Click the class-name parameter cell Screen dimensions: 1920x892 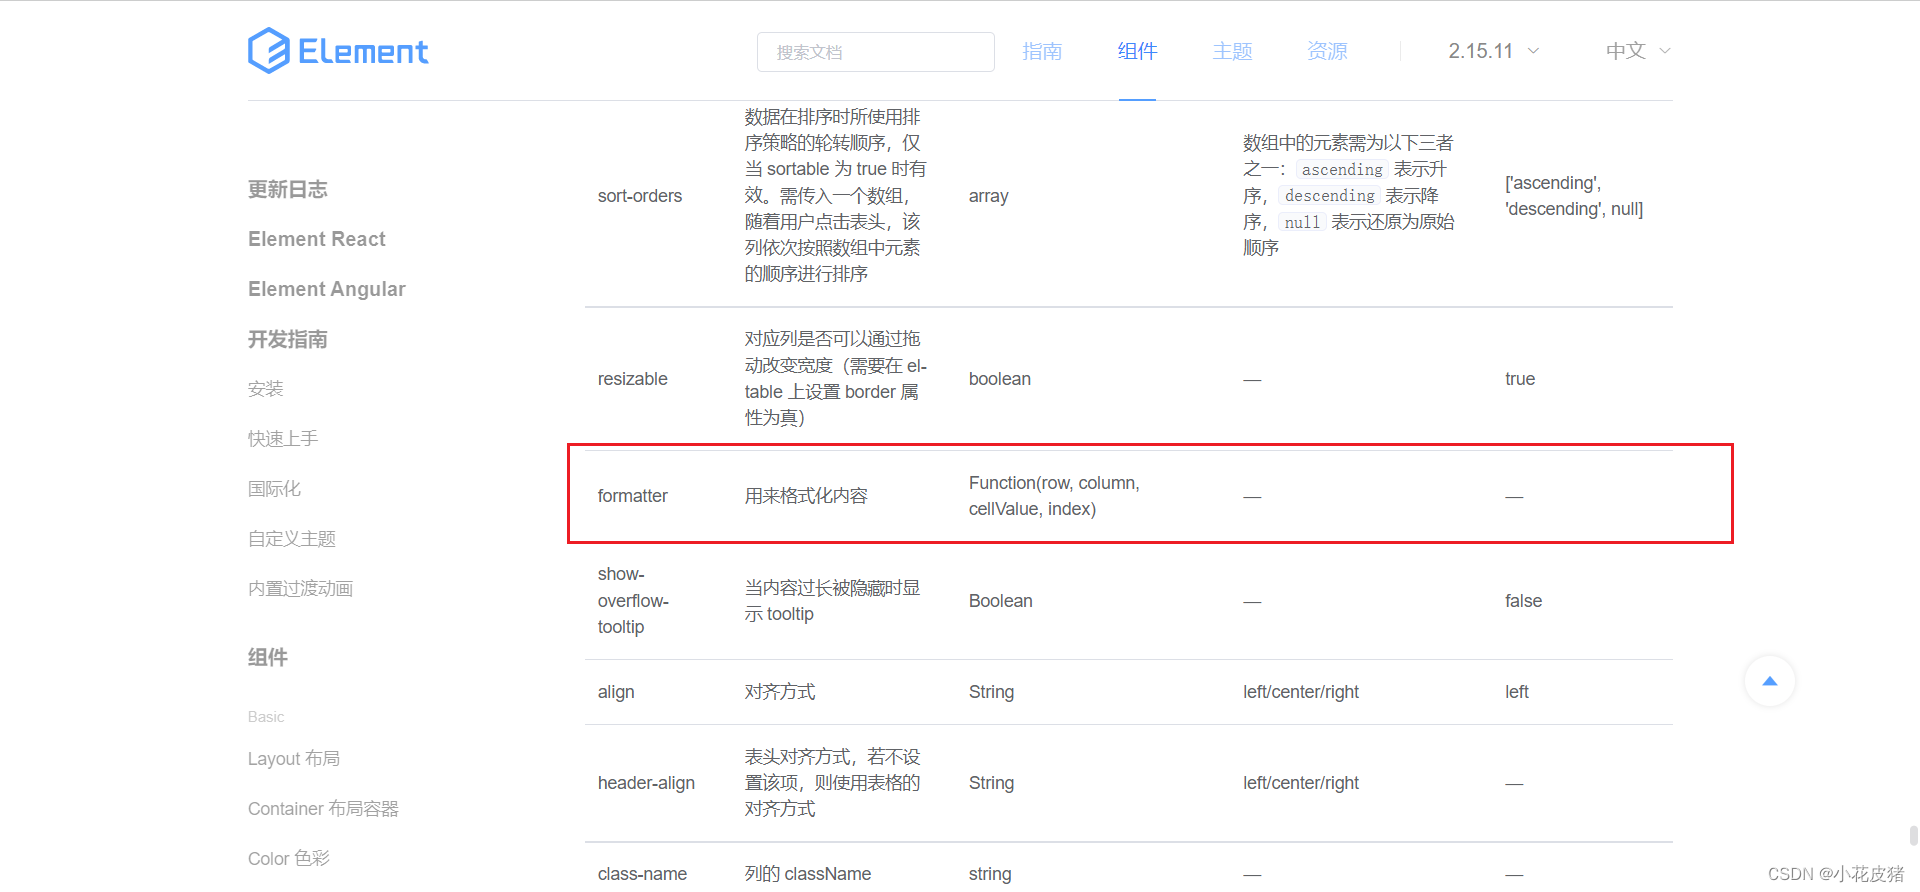click(x=642, y=874)
